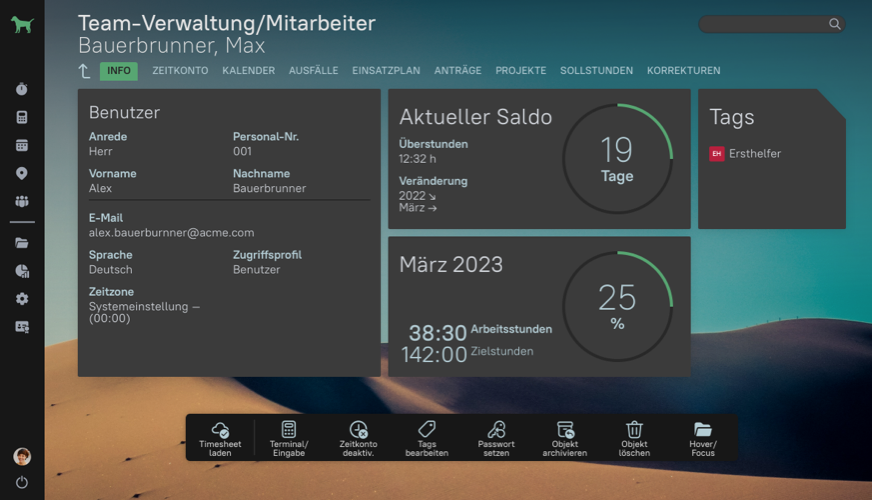Switch to the KORREKTUREN tab
Viewport: 872px width, 500px height.
point(683,71)
